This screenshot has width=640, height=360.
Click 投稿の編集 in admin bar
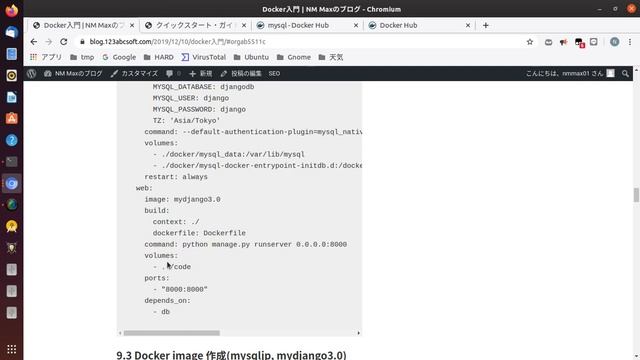click(241, 73)
